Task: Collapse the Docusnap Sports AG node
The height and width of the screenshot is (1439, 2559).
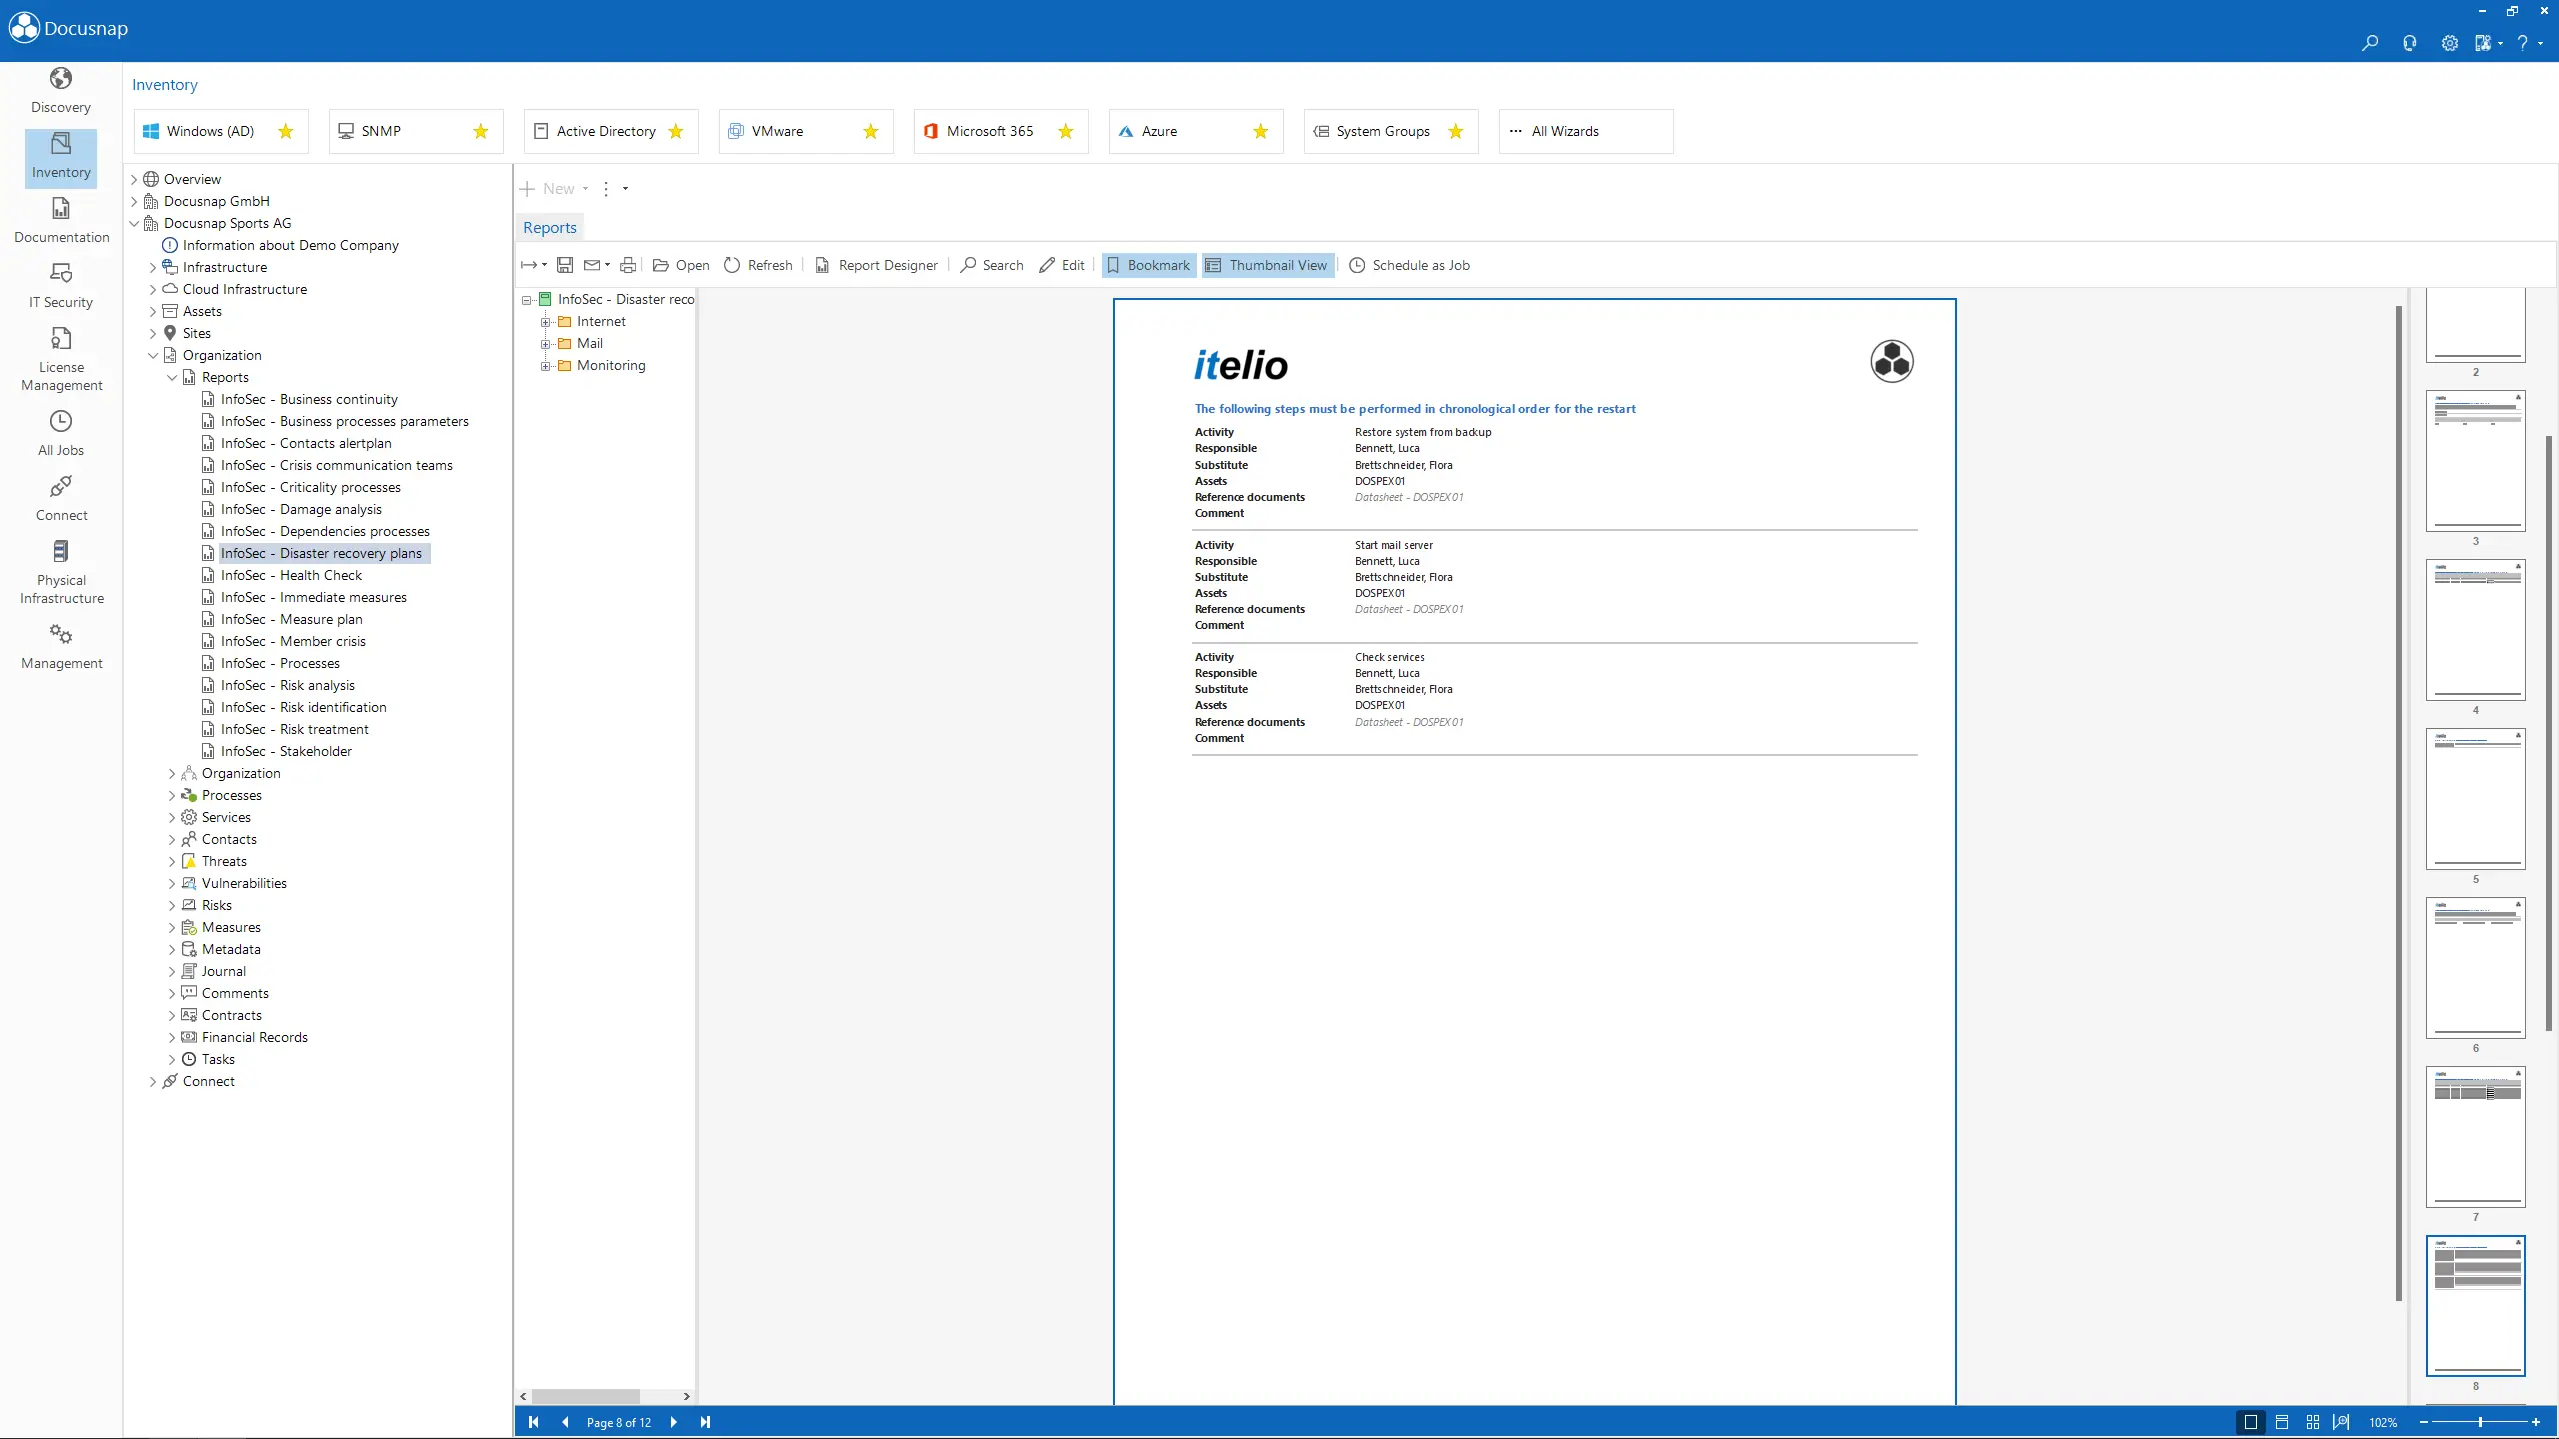Action: point(134,223)
